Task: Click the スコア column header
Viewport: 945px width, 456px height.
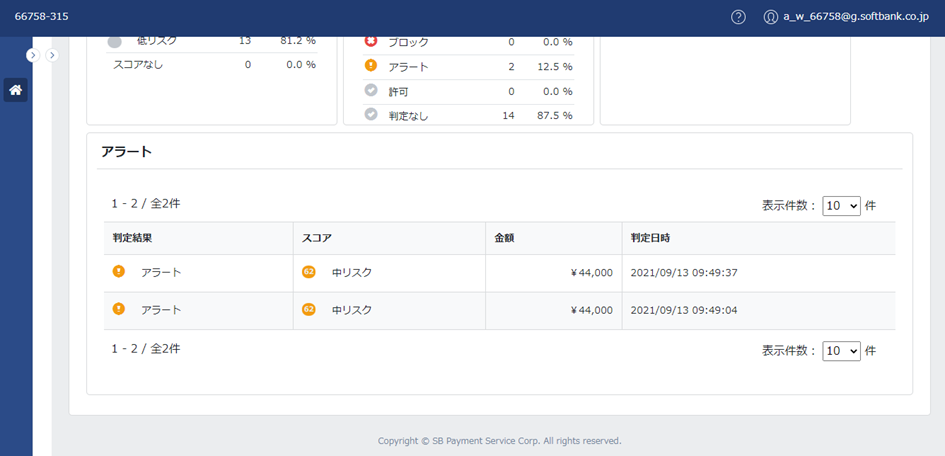Action: coord(316,238)
